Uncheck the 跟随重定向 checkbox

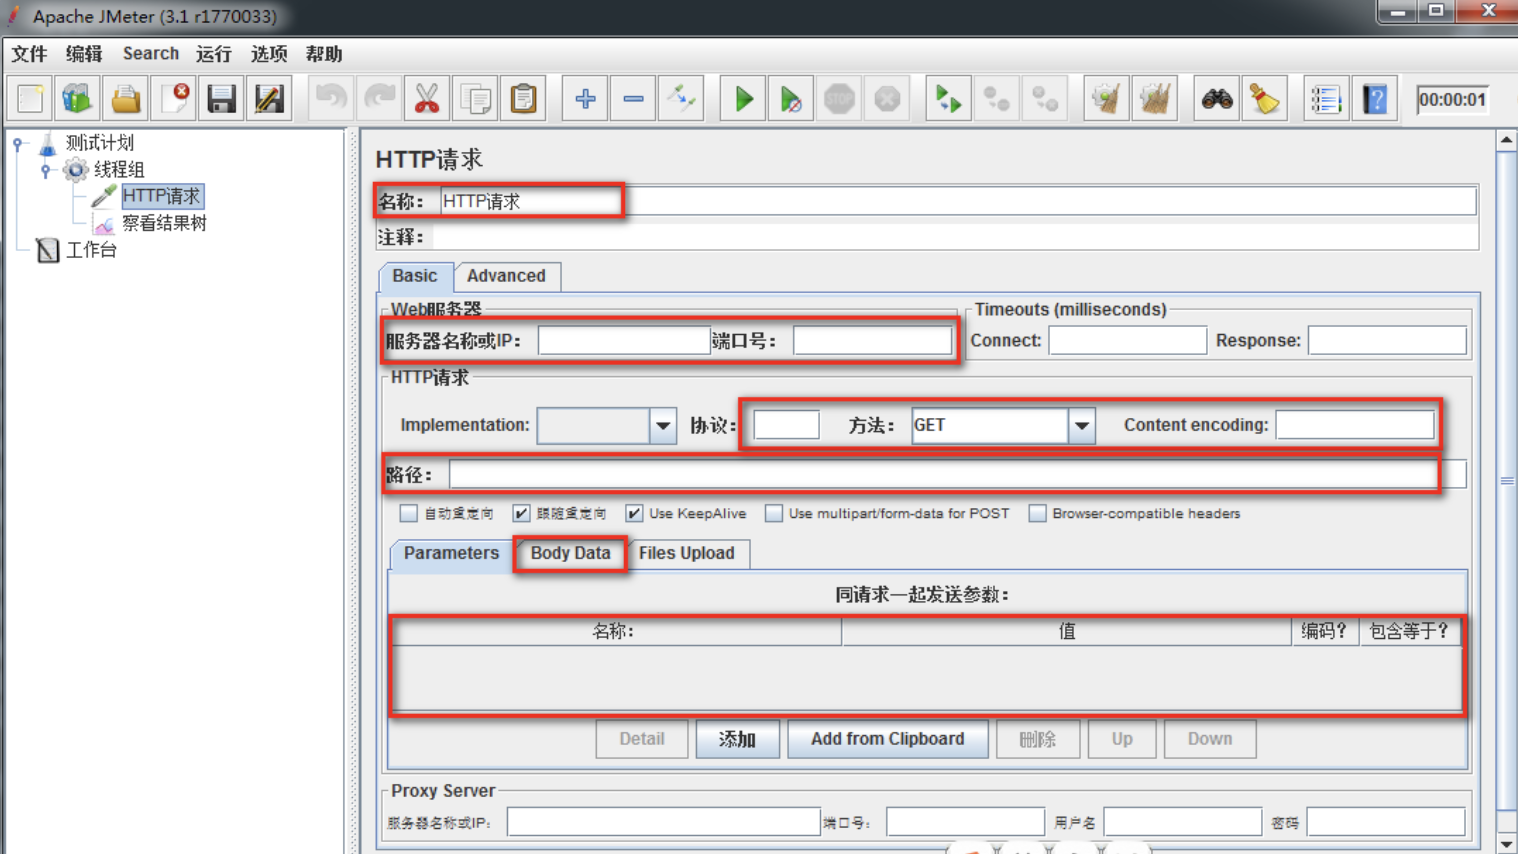point(521,513)
